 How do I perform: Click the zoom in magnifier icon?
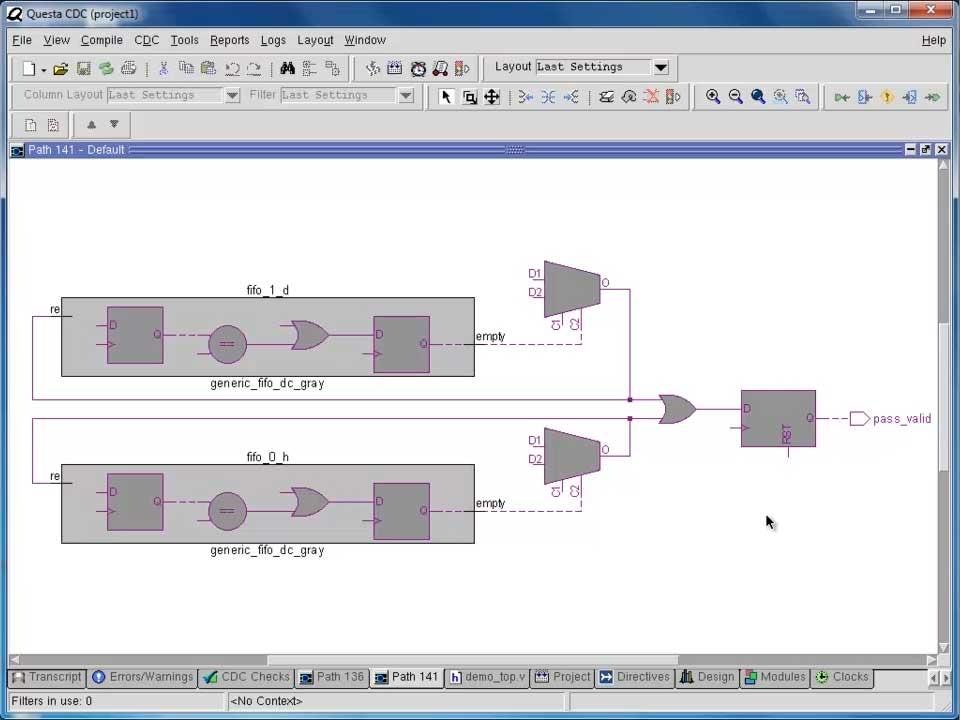tap(713, 97)
